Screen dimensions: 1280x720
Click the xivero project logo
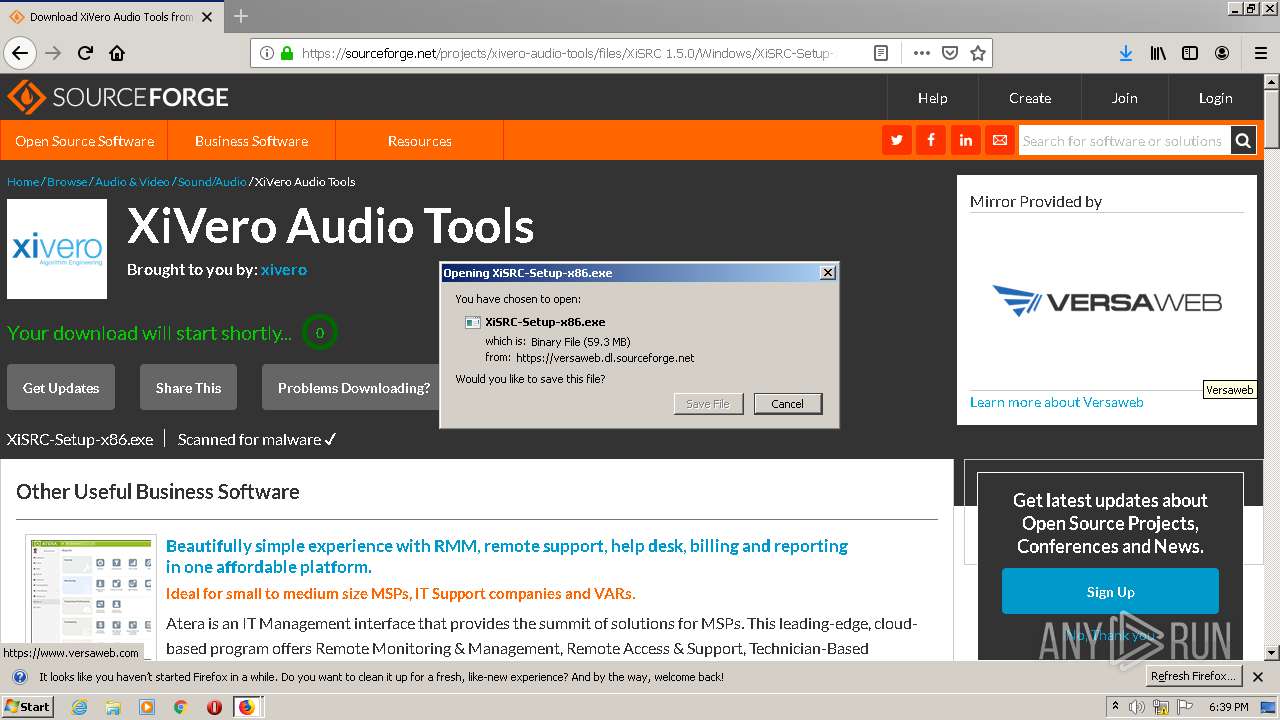57,249
